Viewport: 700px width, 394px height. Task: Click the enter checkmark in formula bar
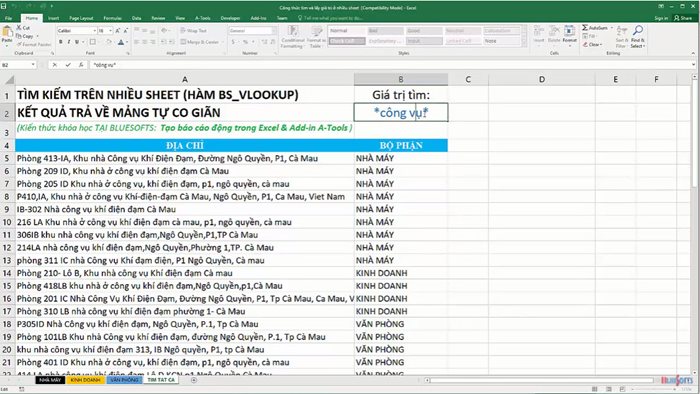(68, 65)
